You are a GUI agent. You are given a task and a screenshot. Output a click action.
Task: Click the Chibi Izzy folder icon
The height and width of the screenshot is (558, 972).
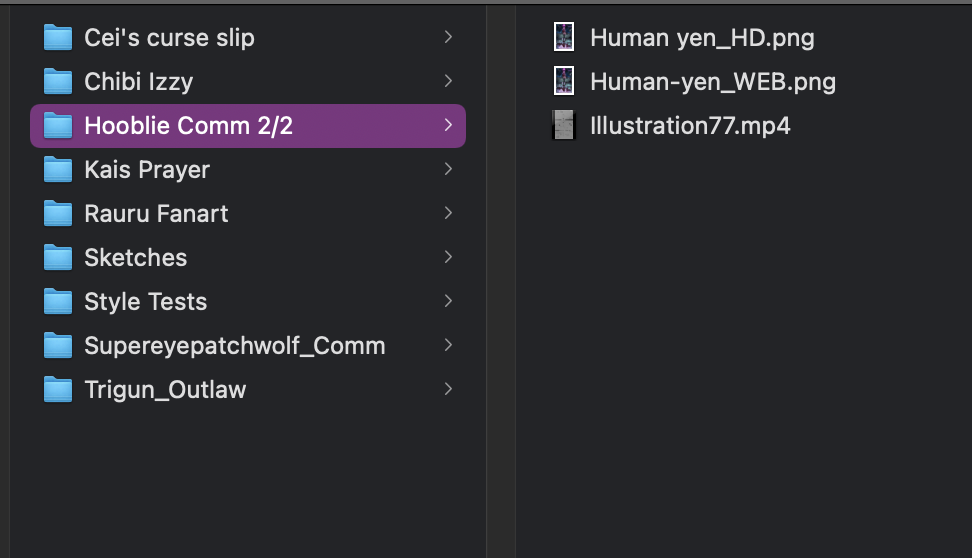click(x=58, y=82)
